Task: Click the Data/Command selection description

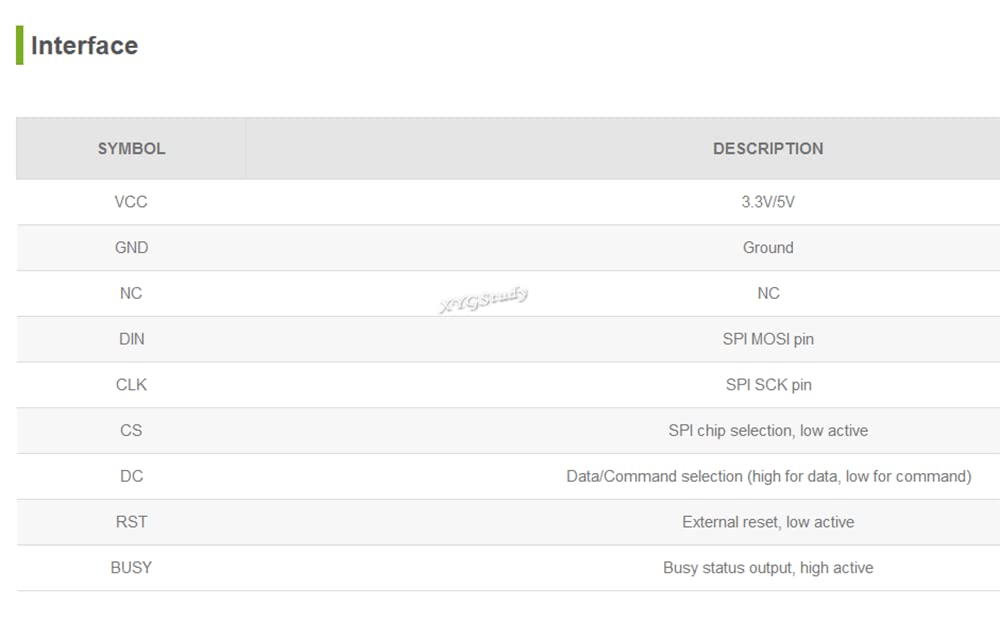Action: point(768,477)
